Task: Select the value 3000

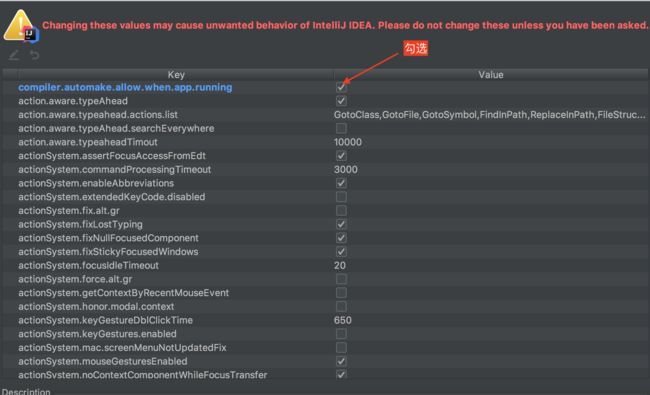Action: pyautogui.click(x=346, y=169)
